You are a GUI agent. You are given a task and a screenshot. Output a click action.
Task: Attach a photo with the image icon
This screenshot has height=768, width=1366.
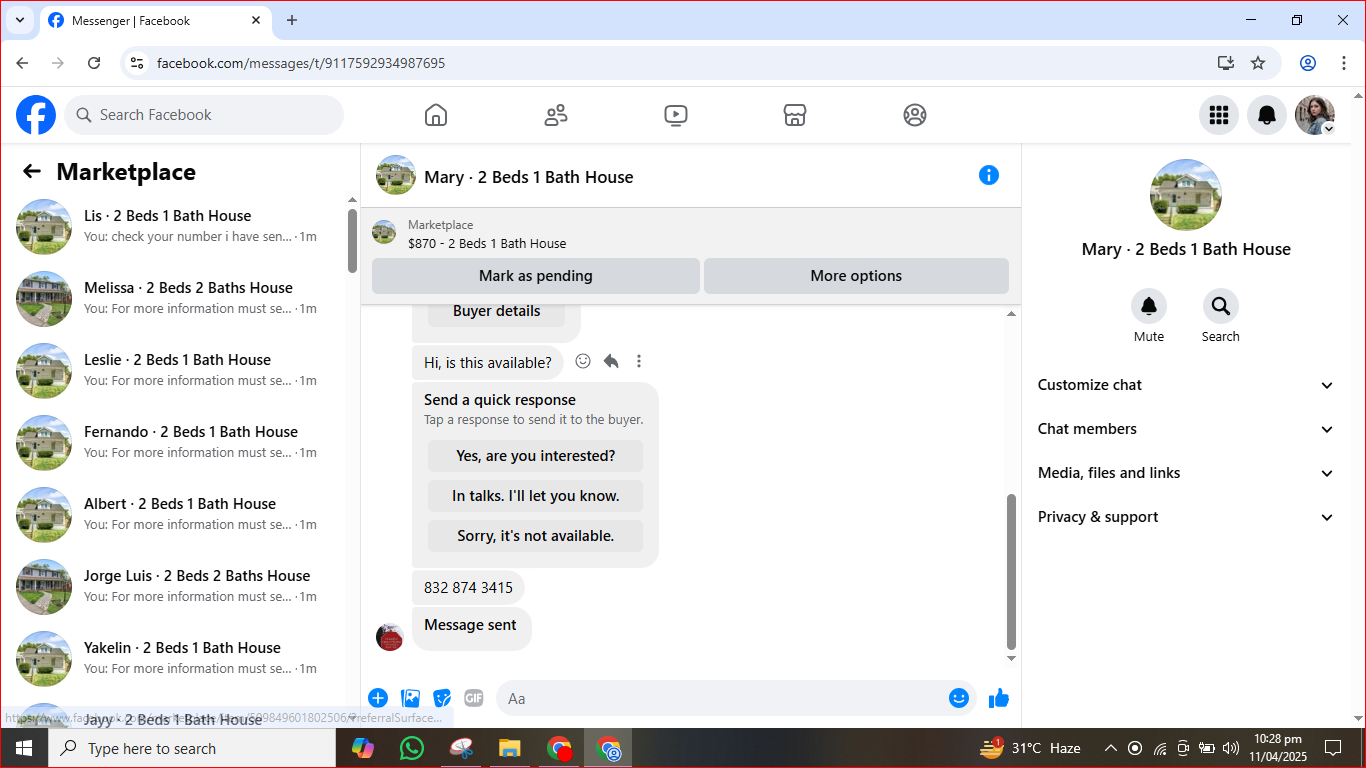coord(410,698)
